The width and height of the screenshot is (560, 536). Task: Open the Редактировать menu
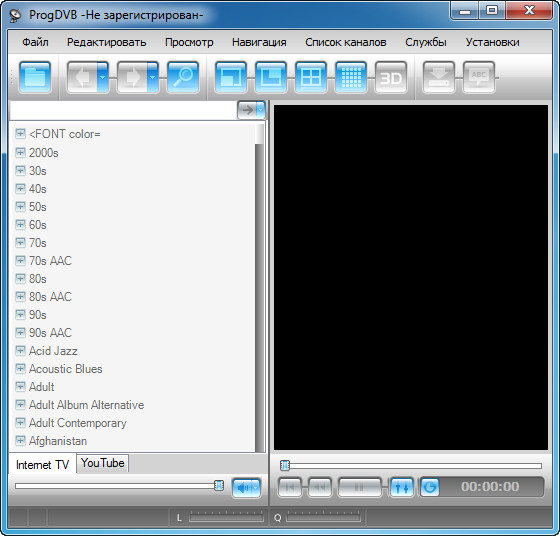[107, 42]
